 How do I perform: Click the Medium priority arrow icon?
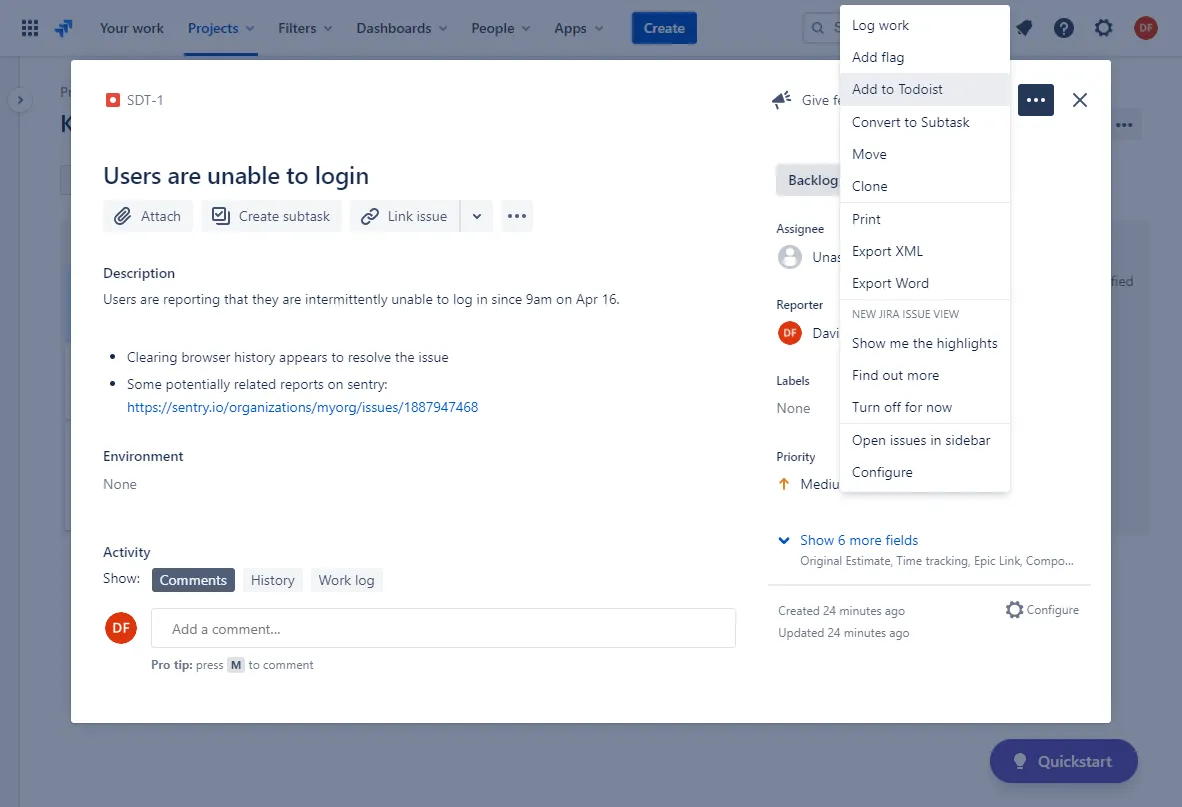784,484
